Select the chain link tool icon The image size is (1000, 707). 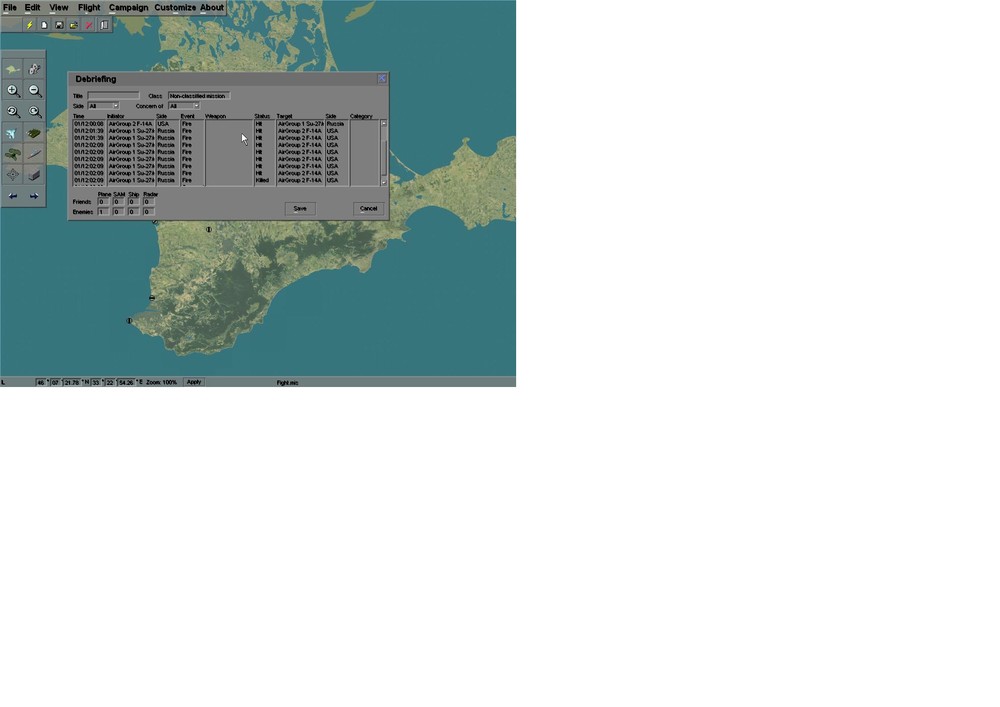[x=34, y=69]
